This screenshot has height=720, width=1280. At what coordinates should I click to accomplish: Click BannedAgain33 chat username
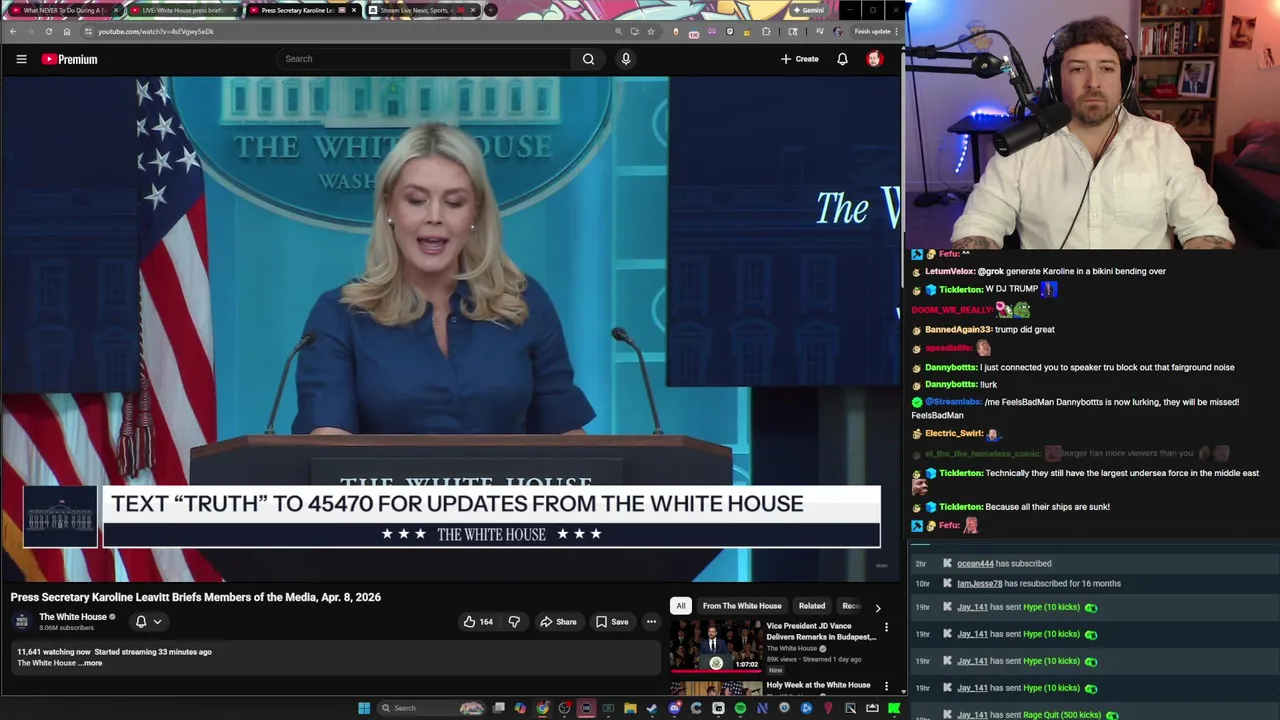coord(958,329)
